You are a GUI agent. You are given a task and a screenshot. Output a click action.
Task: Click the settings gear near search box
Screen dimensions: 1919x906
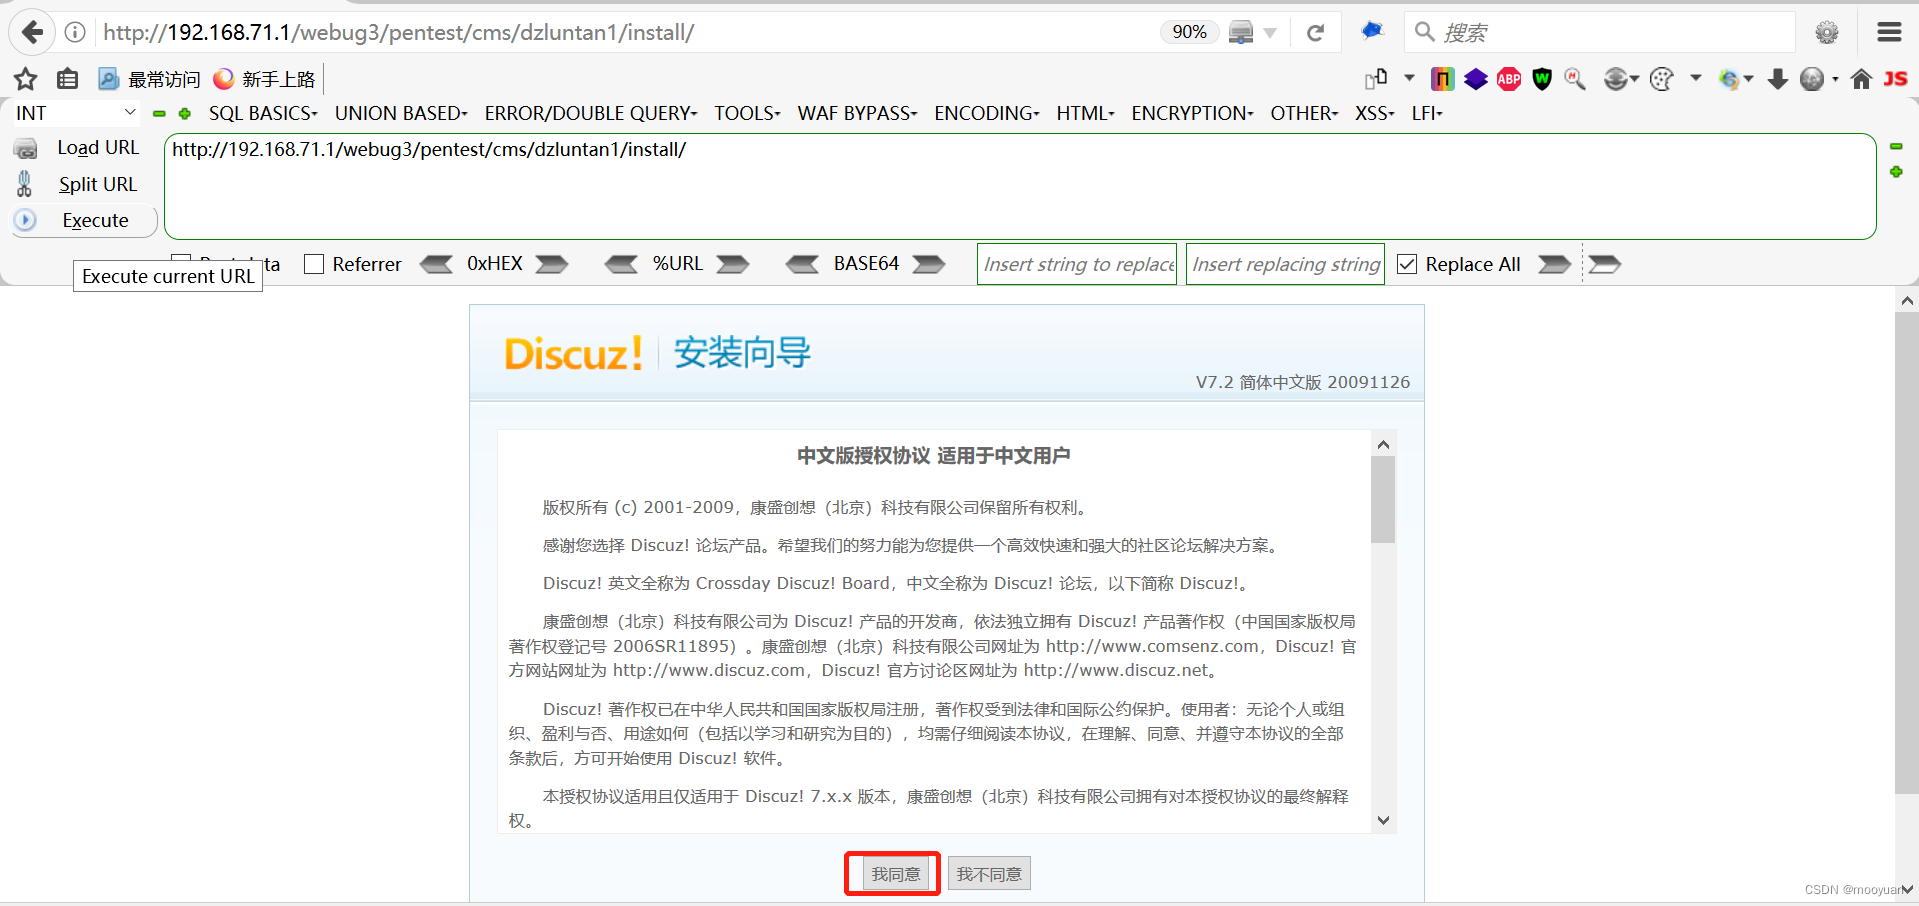1827,32
